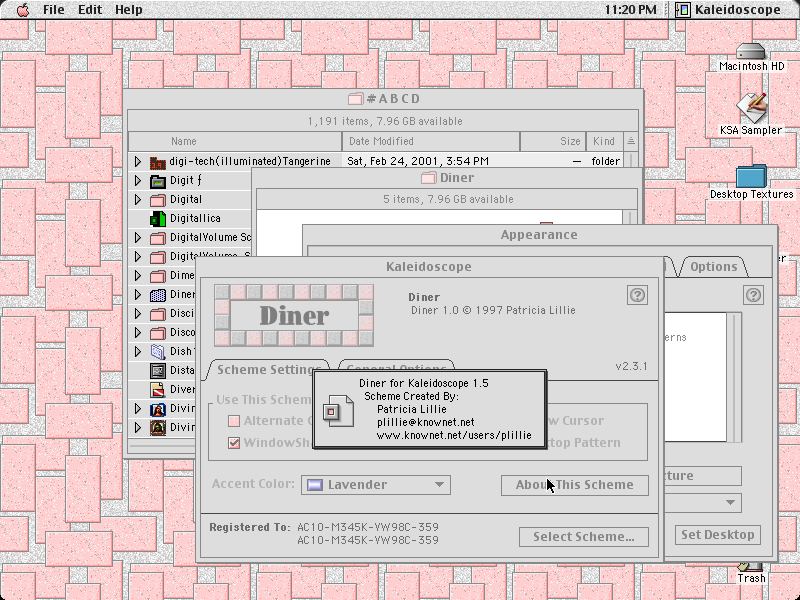Expand the Digit ƒ folder
Image resolution: width=800 pixels, height=600 pixels.
tap(138, 181)
